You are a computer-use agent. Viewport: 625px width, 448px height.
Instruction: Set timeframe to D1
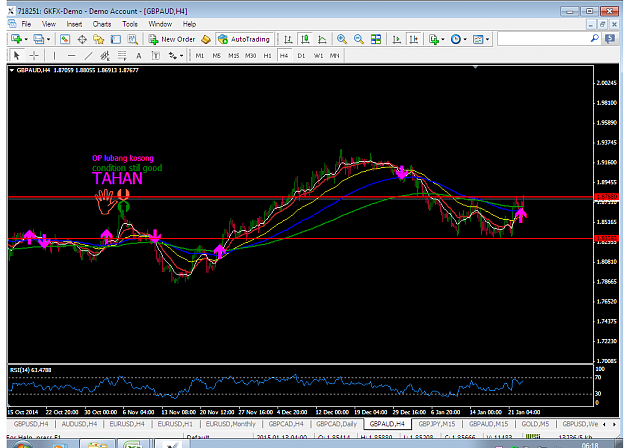tap(301, 56)
